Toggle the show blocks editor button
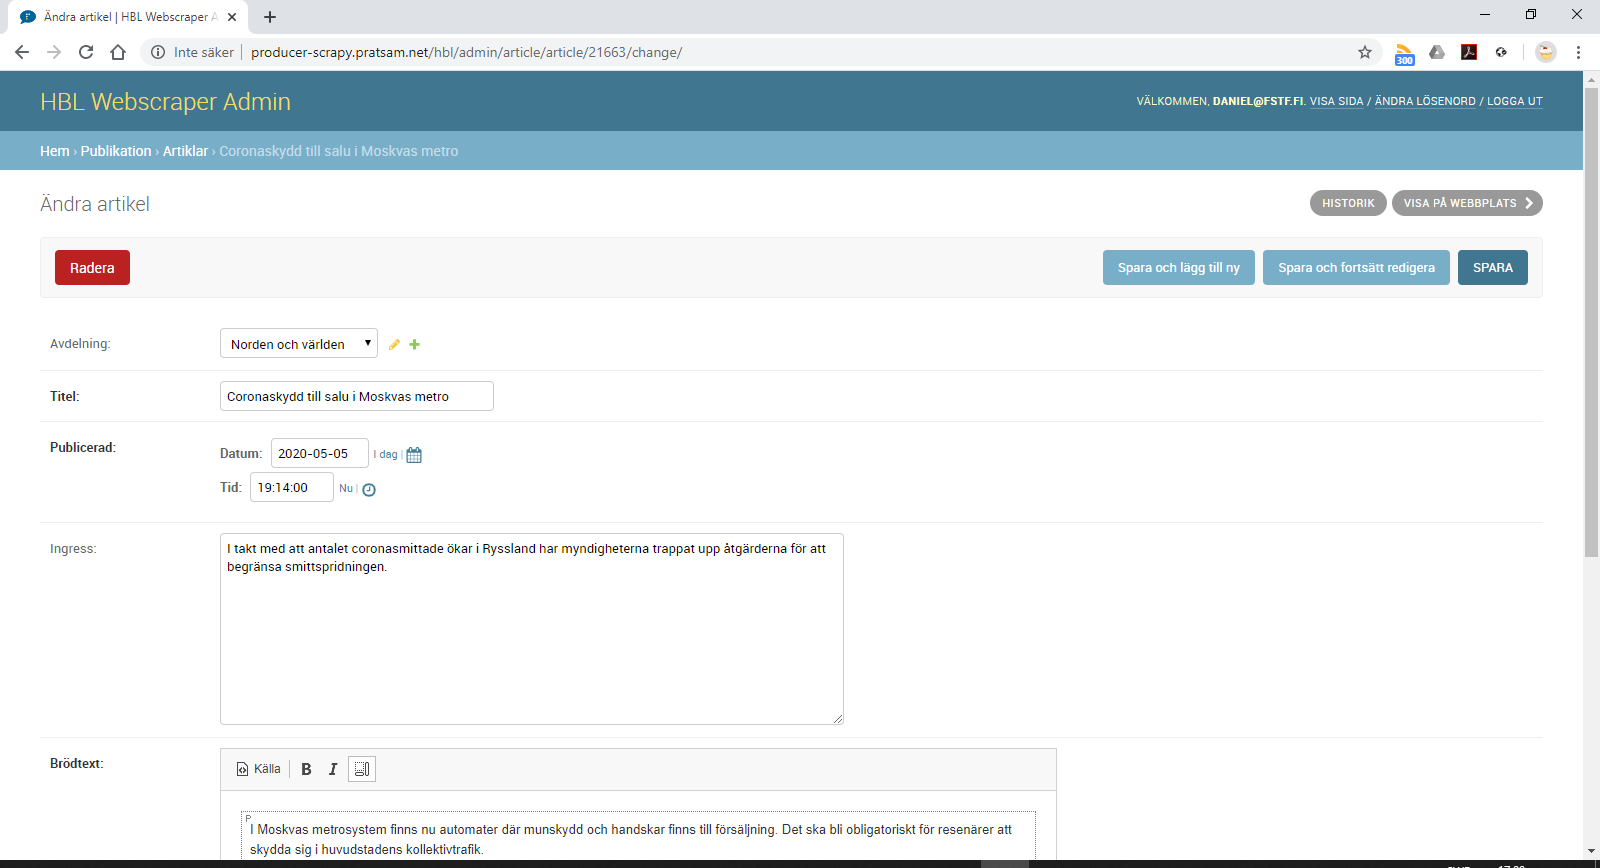The height and width of the screenshot is (868, 1600). point(362,769)
